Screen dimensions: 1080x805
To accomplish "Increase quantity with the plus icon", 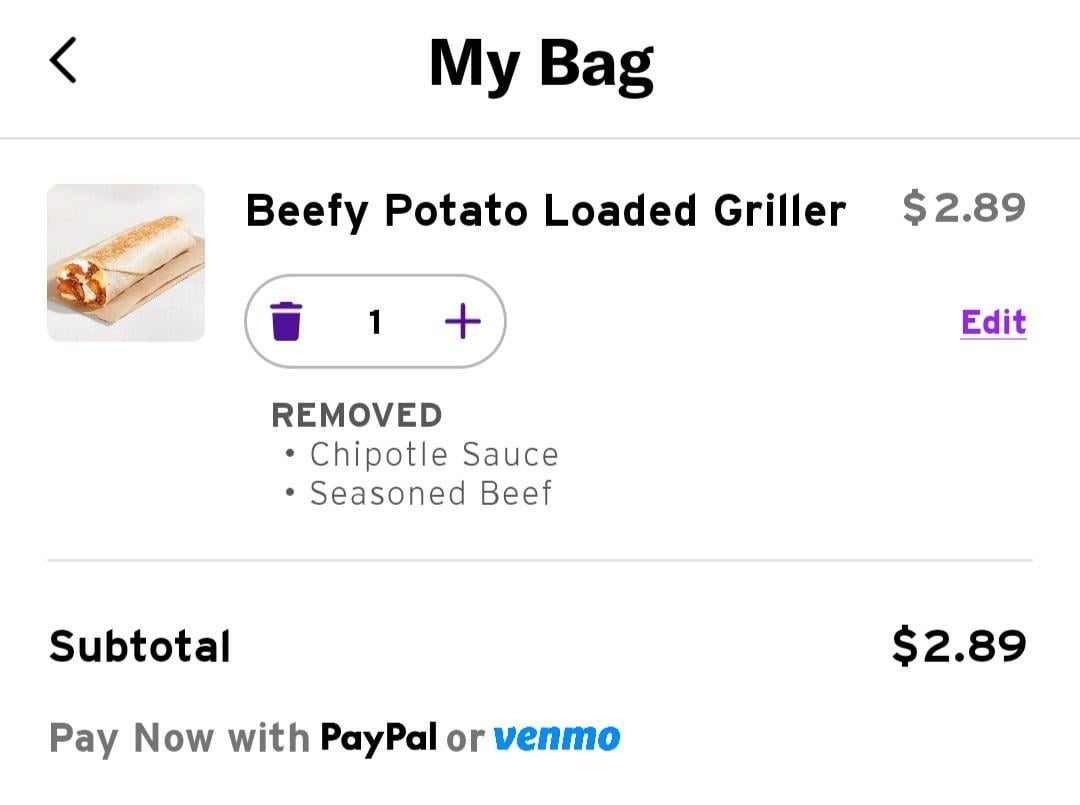I will (x=462, y=322).
